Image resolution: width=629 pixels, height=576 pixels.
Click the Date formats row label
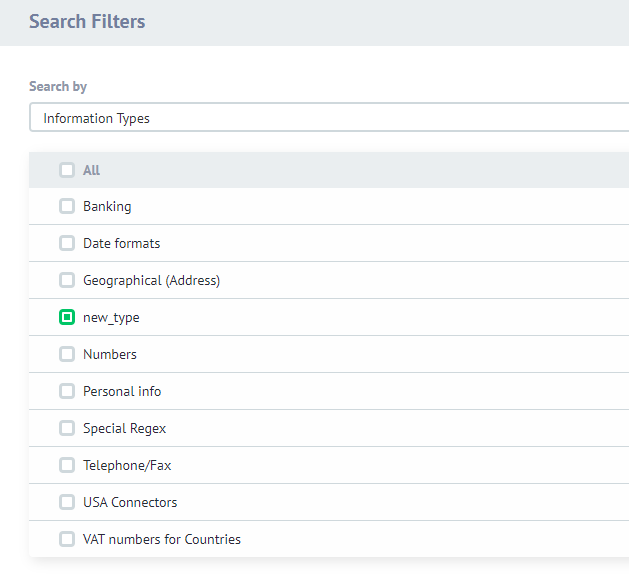pos(121,243)
